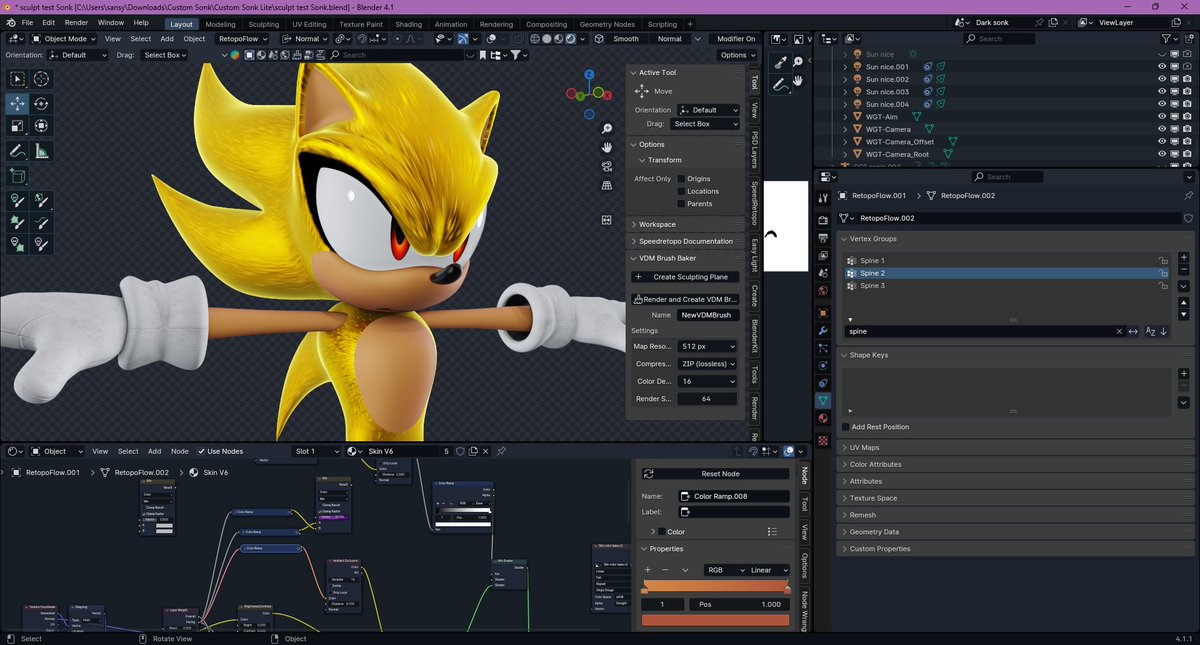Open the Linear interpolation dropdown in Color Ramp
Screen dimensions: 1200x645
[x=768, y=570]
